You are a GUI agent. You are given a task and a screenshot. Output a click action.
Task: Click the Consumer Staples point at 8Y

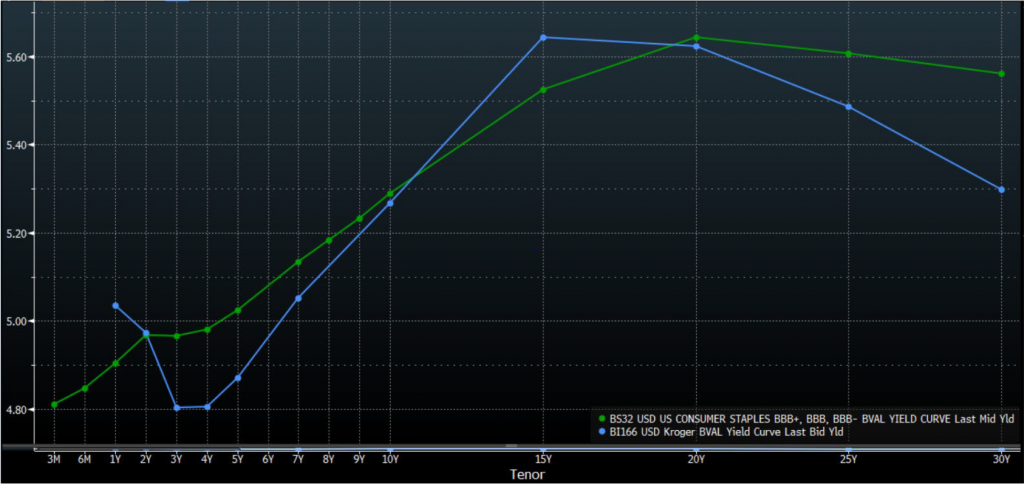(x=329, y=240)
